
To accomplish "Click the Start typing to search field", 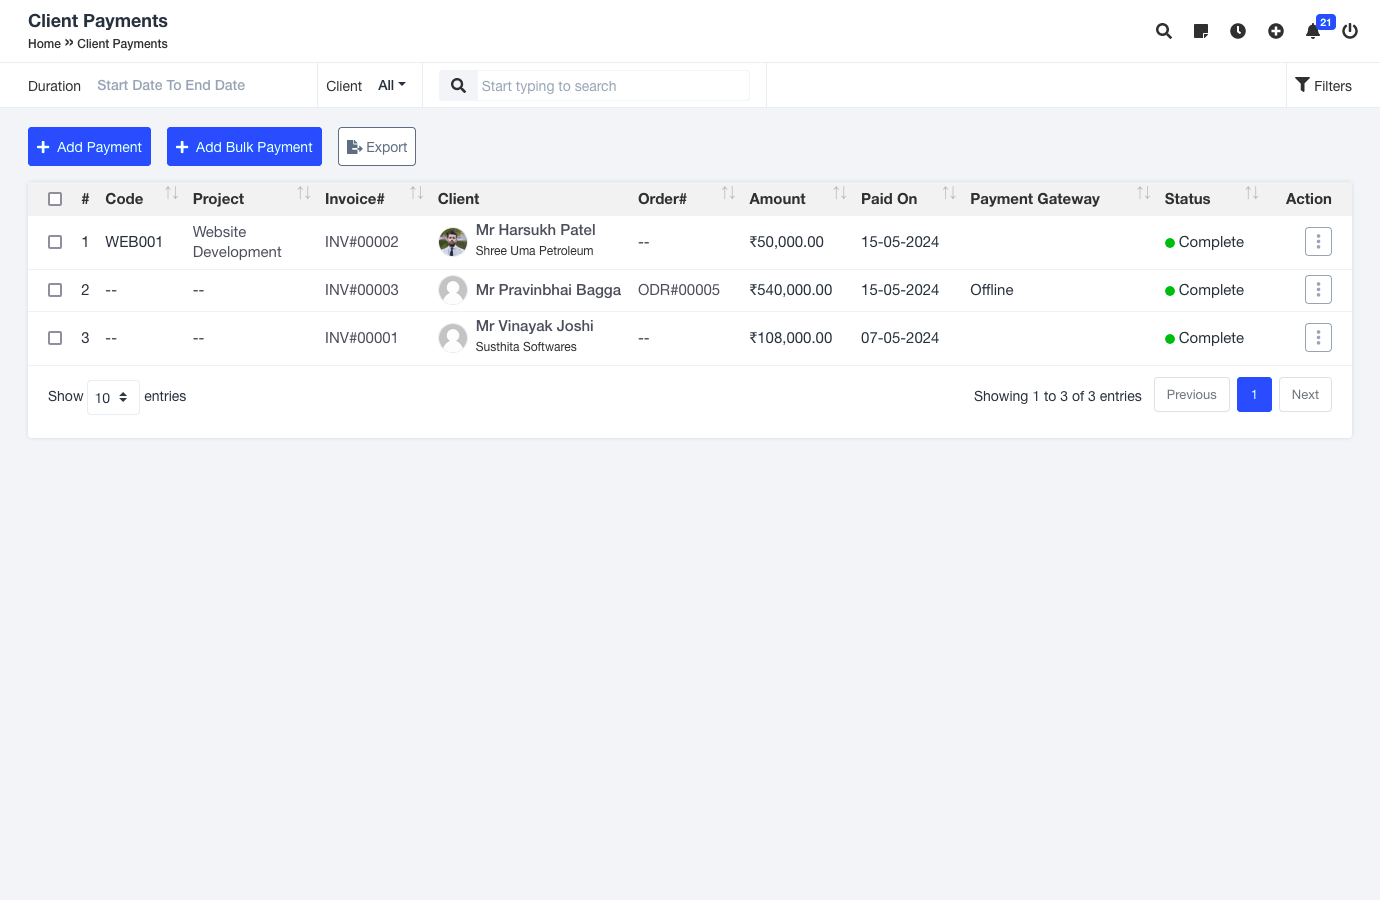I will pyautogui.click(x=612, y=86).
